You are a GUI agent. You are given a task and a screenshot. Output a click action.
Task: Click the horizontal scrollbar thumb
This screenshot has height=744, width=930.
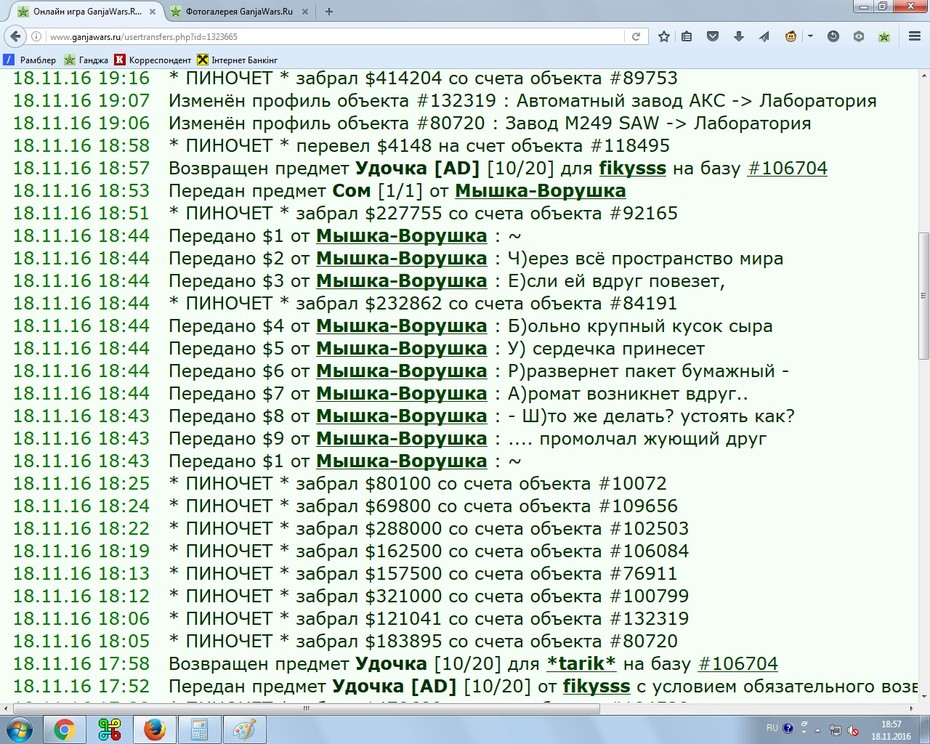pyautogui.click(x=306, y=708)
